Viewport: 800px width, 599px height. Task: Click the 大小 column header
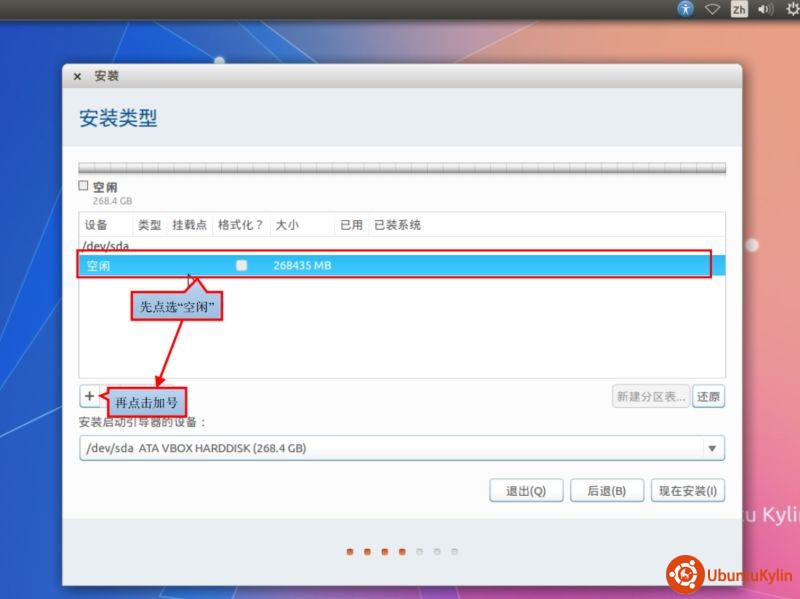(x=287, y=225)
